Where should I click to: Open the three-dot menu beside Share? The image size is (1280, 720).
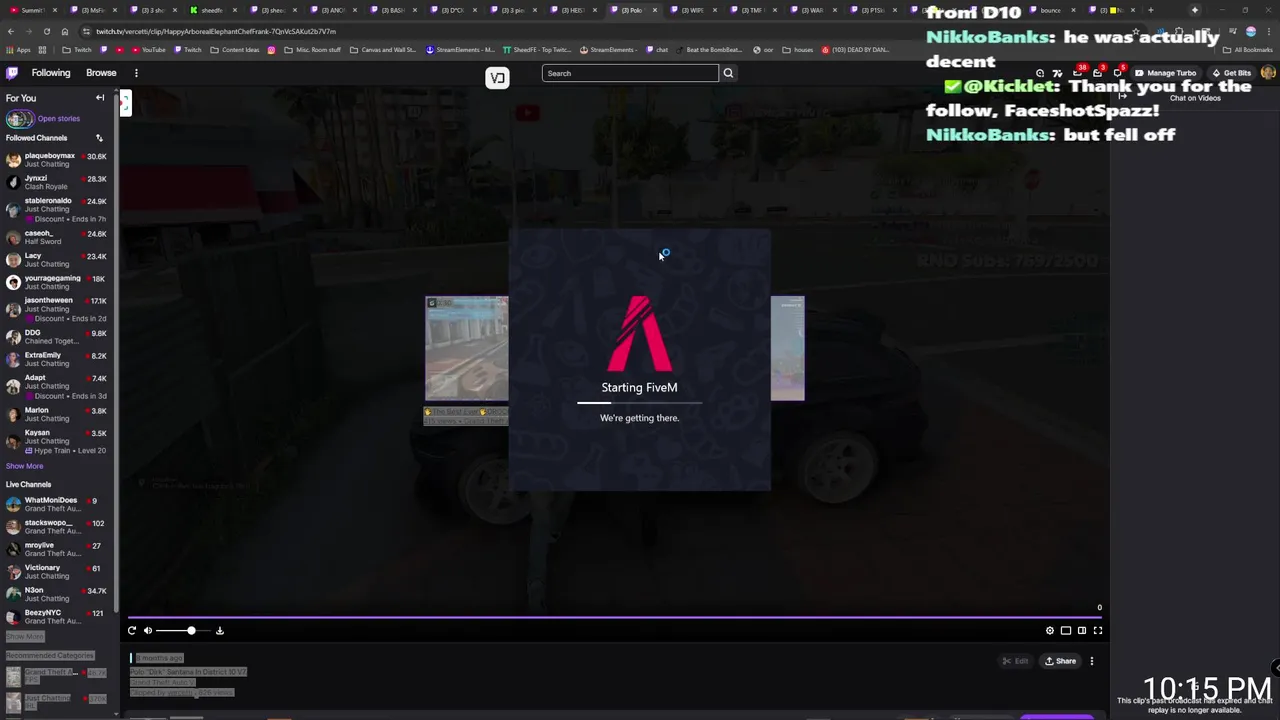pos(1092,661)
